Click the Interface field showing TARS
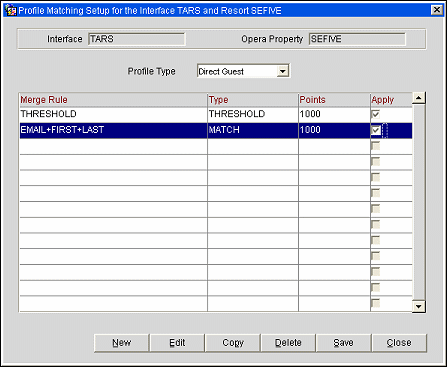The height and width of the screenshot is (367, 447). pos(137,39)
